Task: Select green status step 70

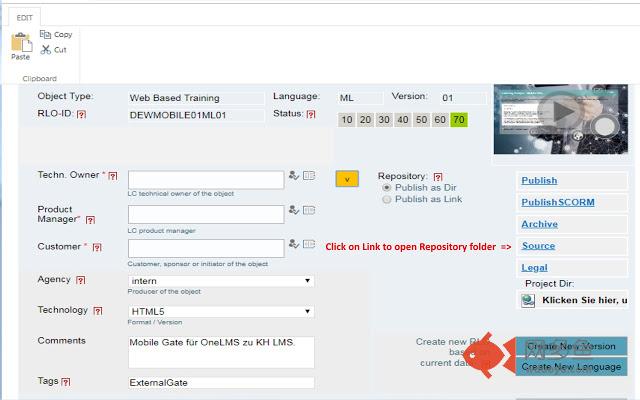Action: (x=459, y=120)
